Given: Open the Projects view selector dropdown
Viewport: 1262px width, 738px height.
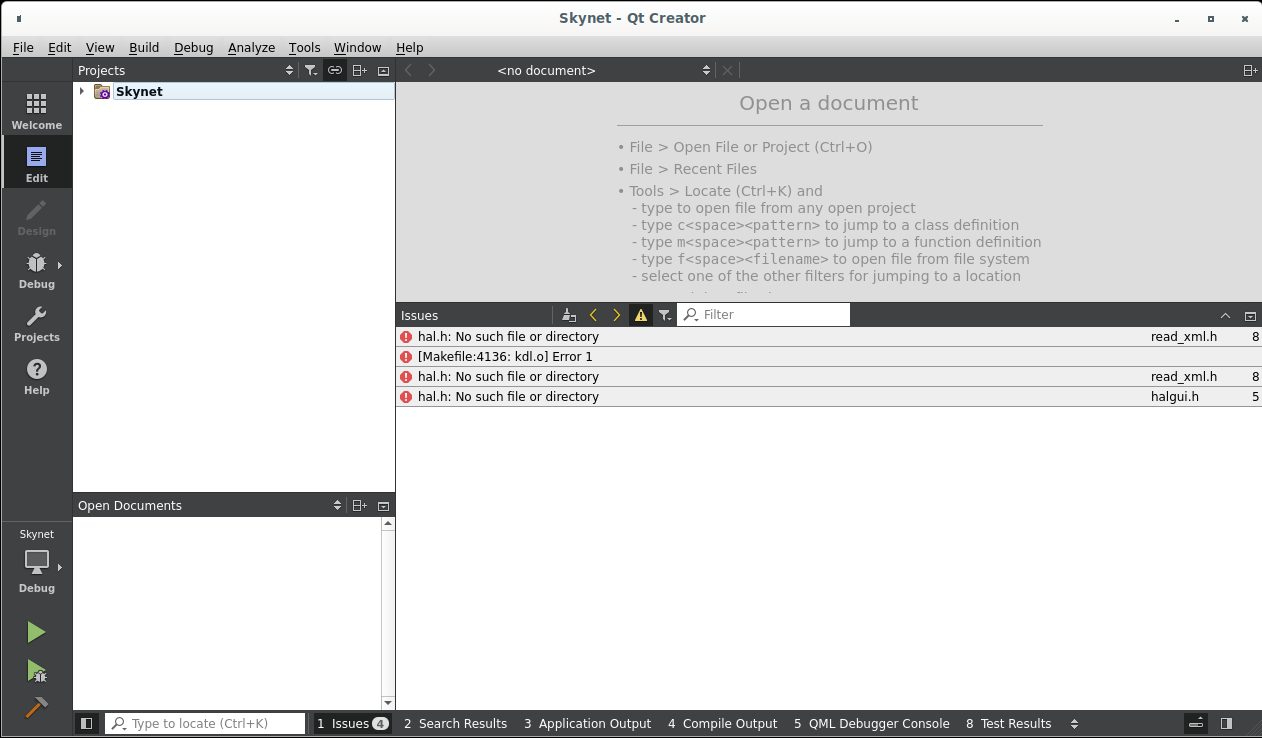Looking at the screenshot, I should click(187, 70).
